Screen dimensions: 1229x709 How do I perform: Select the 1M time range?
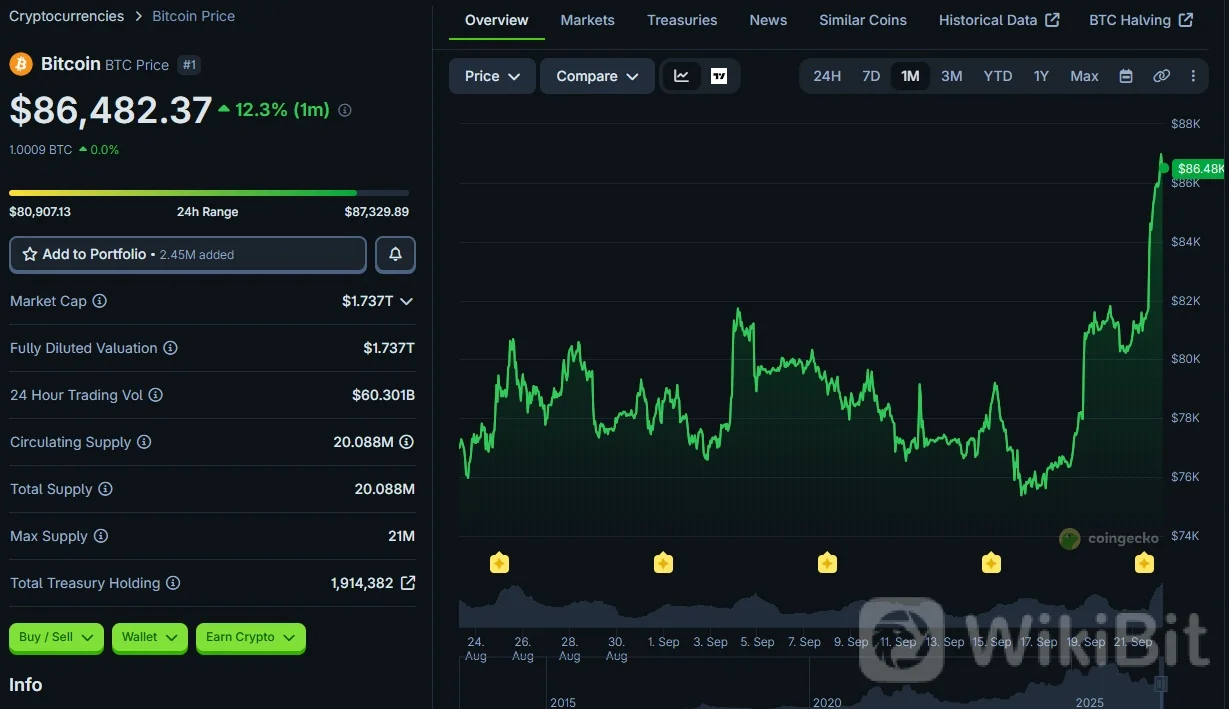910,76
